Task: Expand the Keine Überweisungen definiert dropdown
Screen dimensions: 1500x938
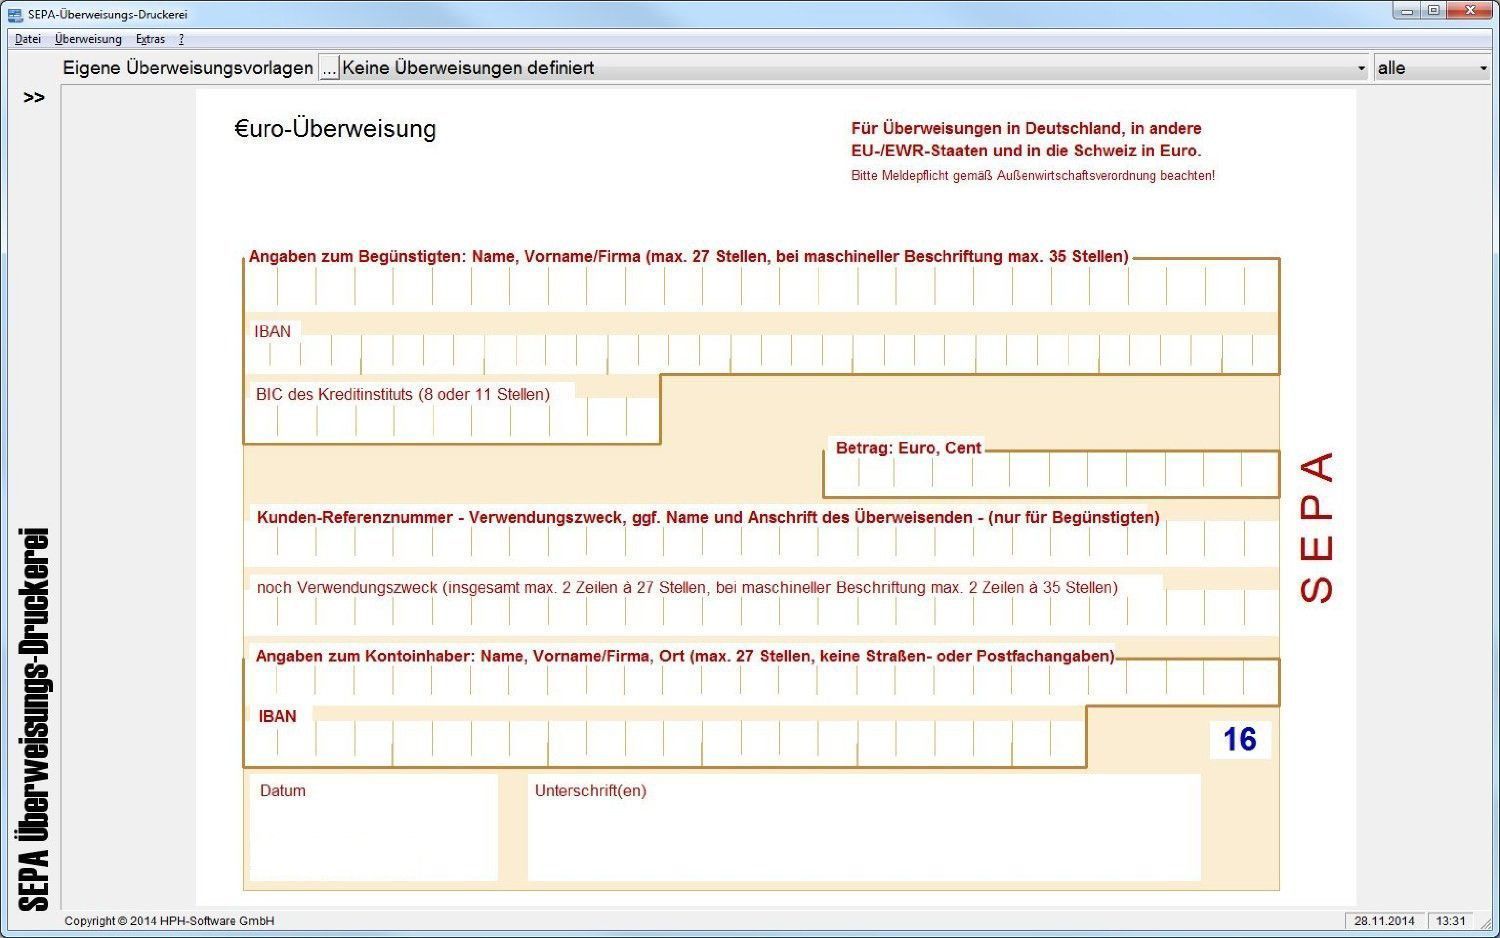Action: [x=1360, y=68]
